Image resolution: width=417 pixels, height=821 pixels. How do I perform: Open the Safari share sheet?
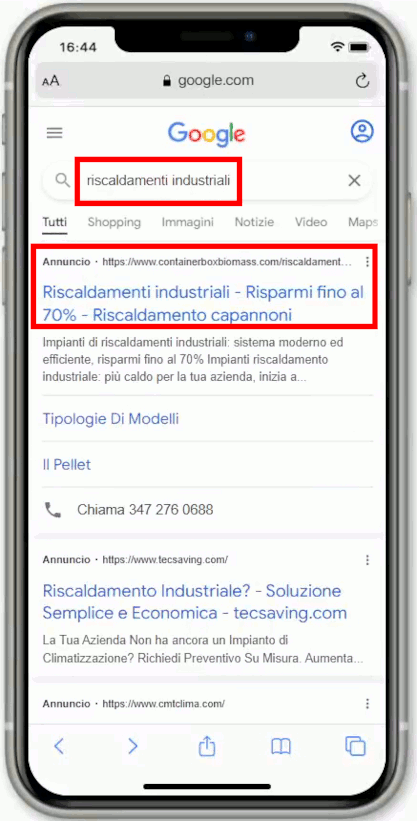tap(207, 746)
